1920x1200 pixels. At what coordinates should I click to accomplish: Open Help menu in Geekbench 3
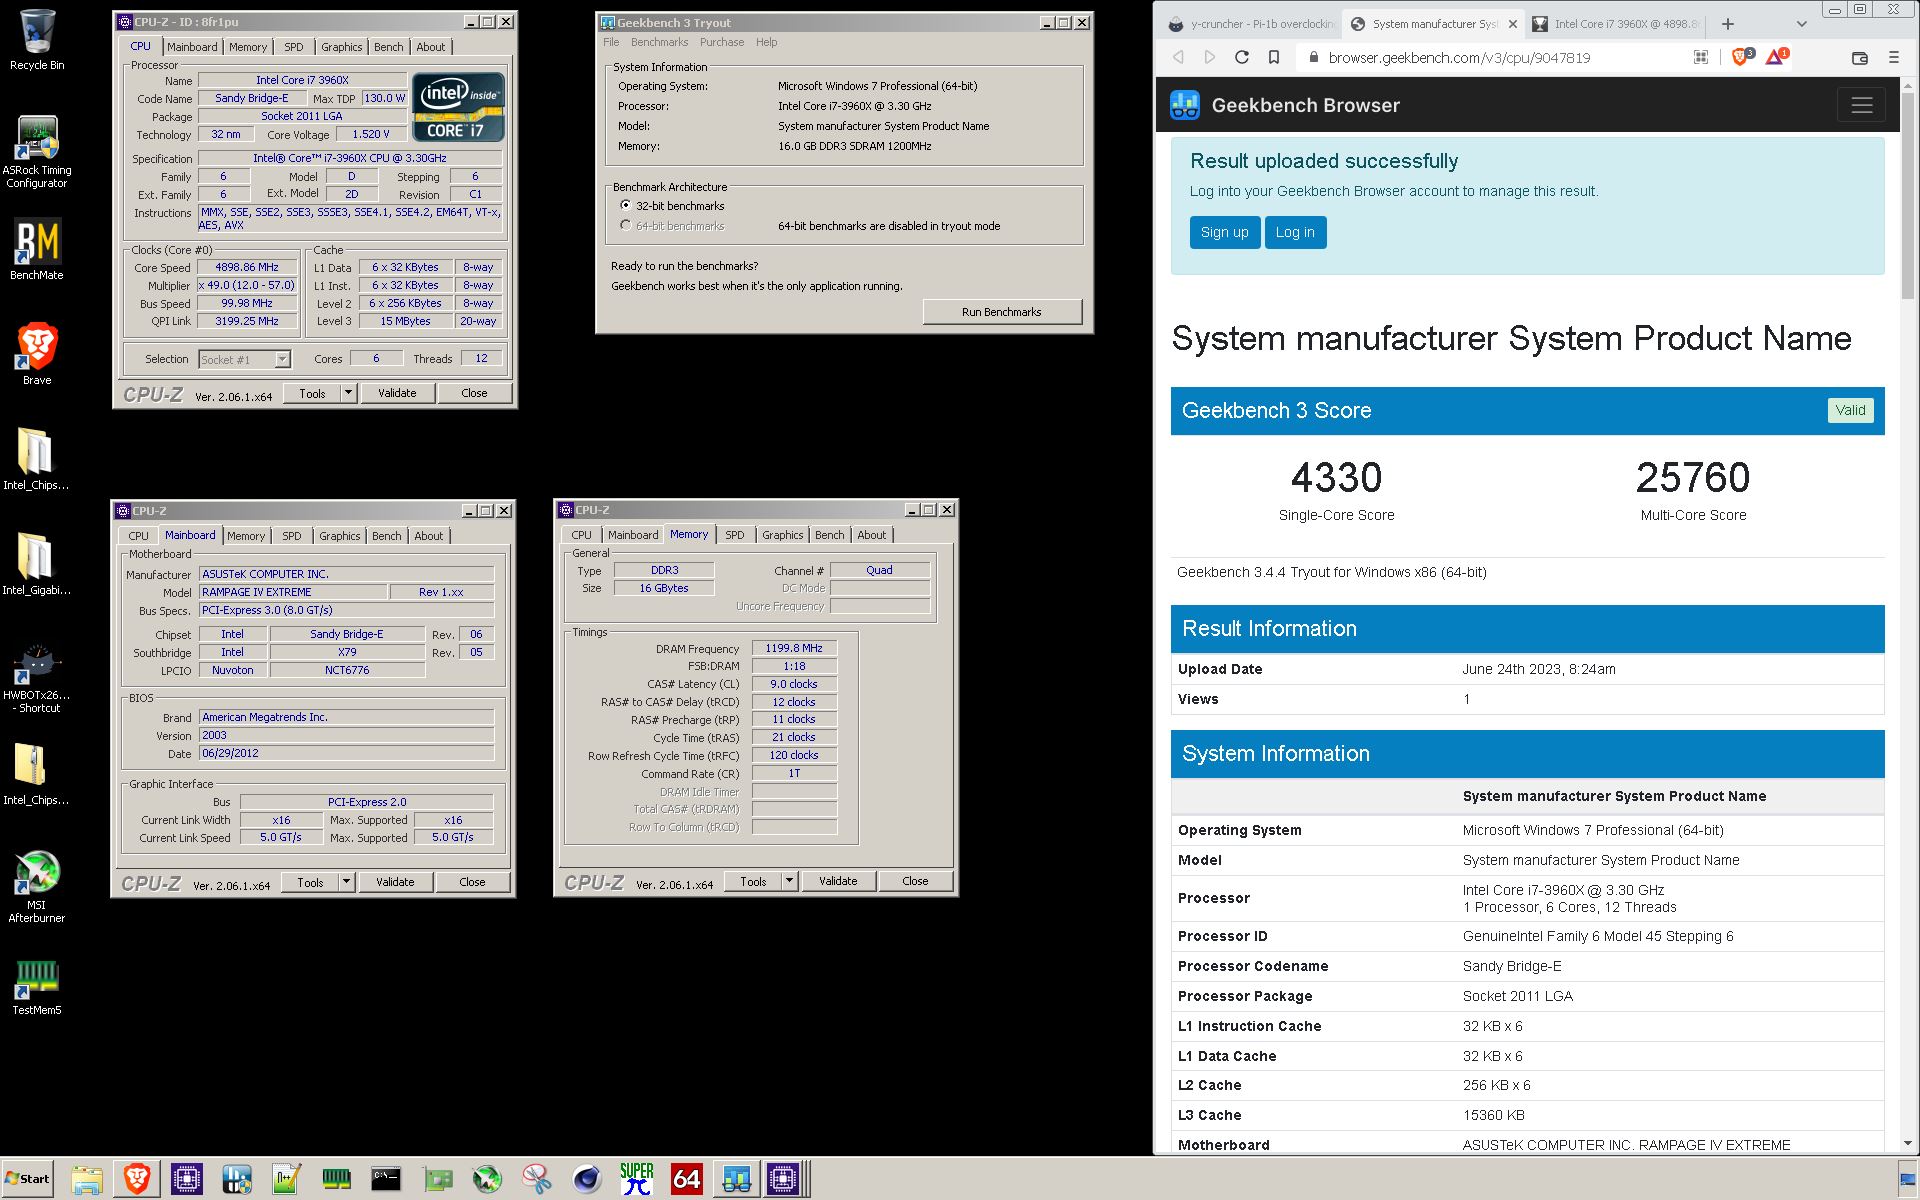(767, 42)
